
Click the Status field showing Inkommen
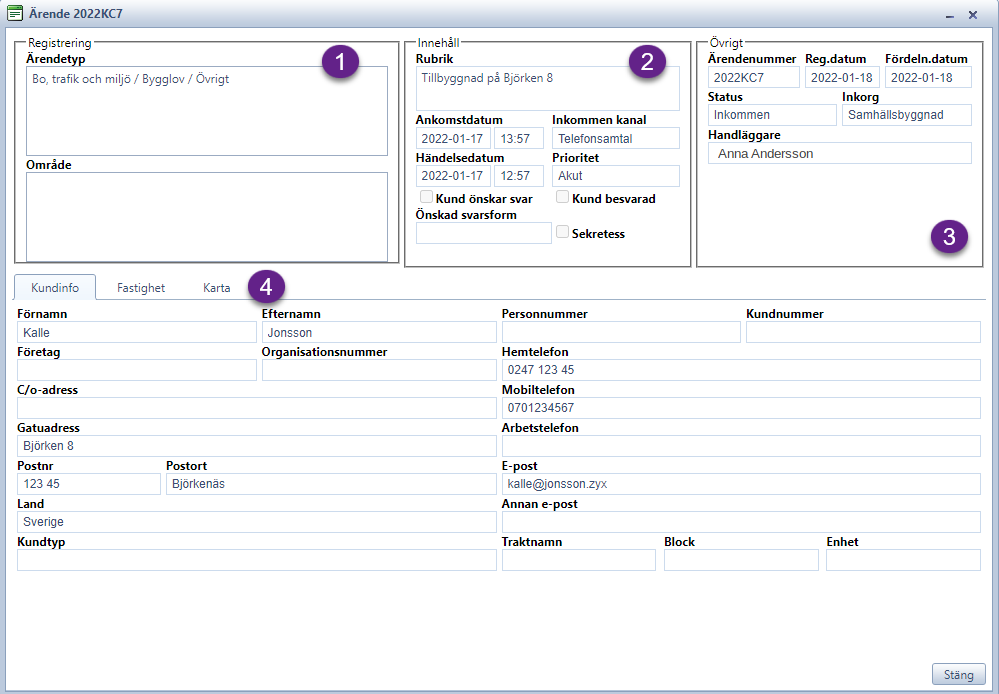(772, 115)
